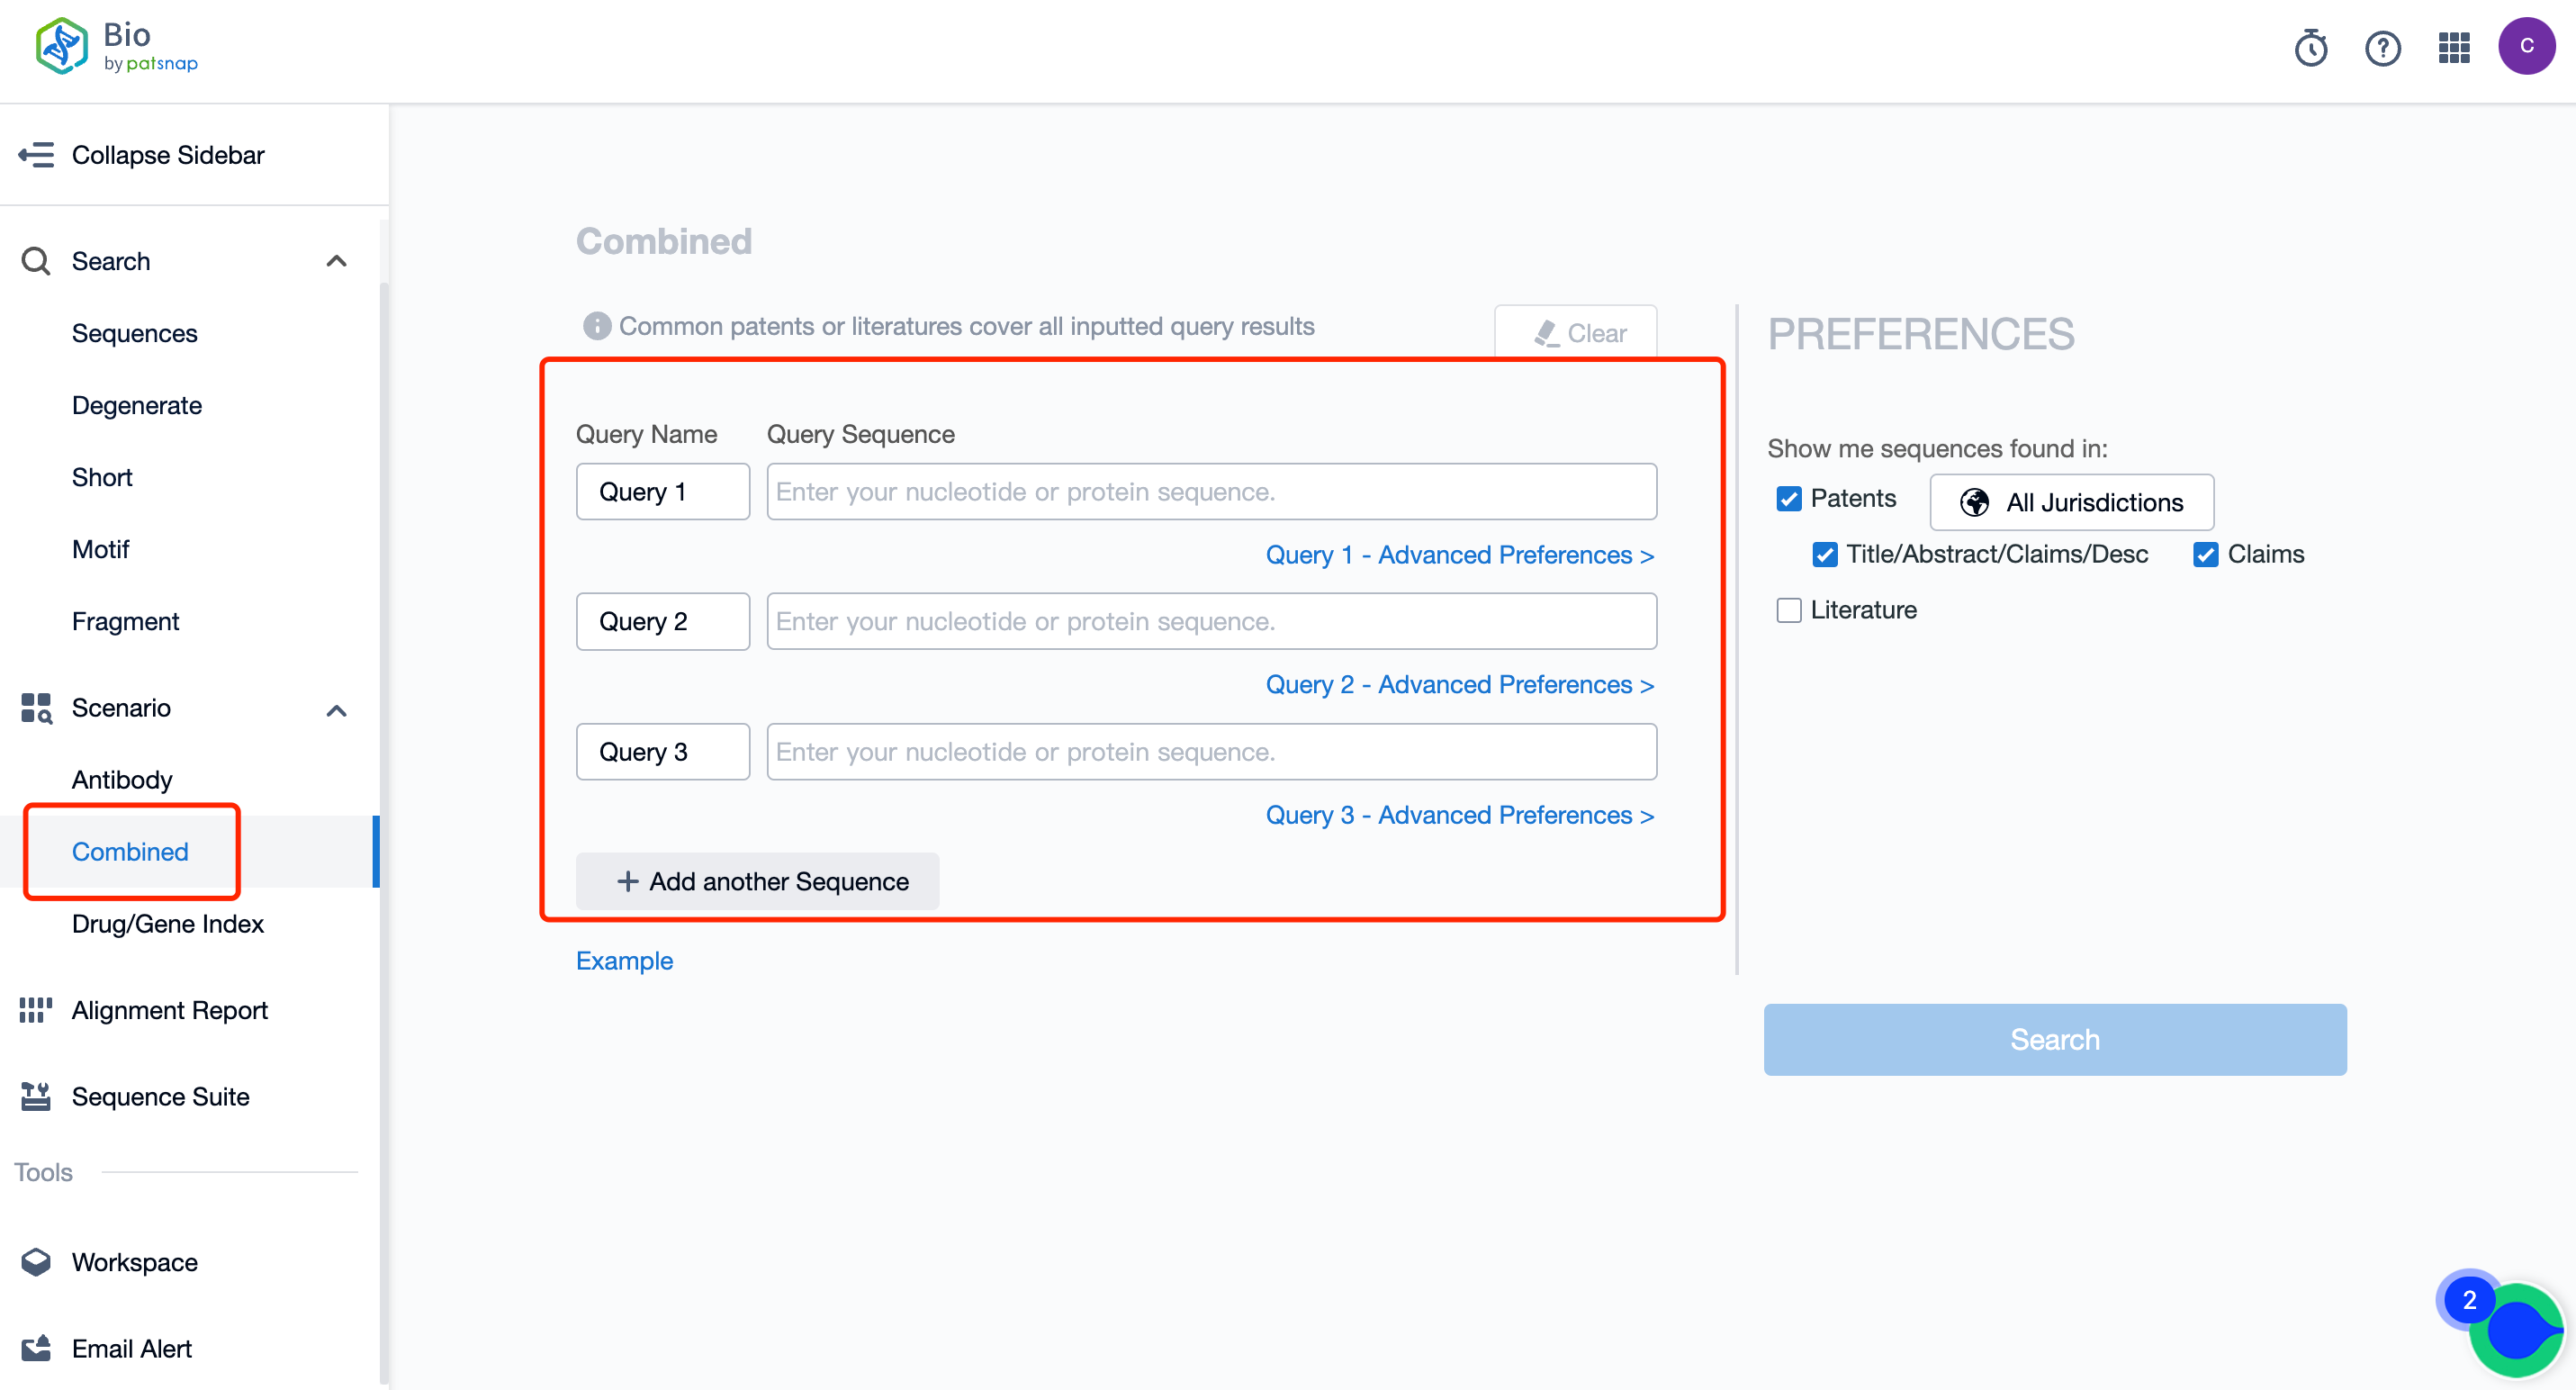
Task: Select Antibody in the sidebar
Action: [x=122, y=779]
